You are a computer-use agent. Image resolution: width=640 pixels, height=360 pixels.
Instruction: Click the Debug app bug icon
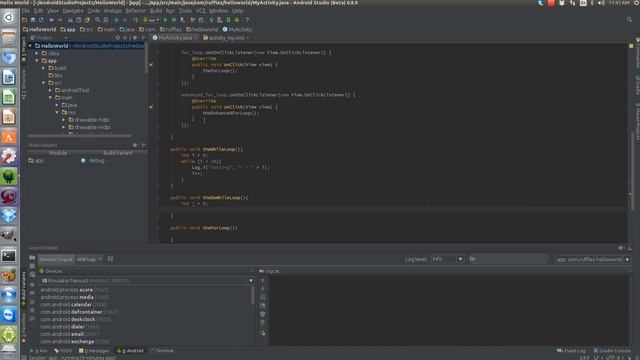click(174, 20)
